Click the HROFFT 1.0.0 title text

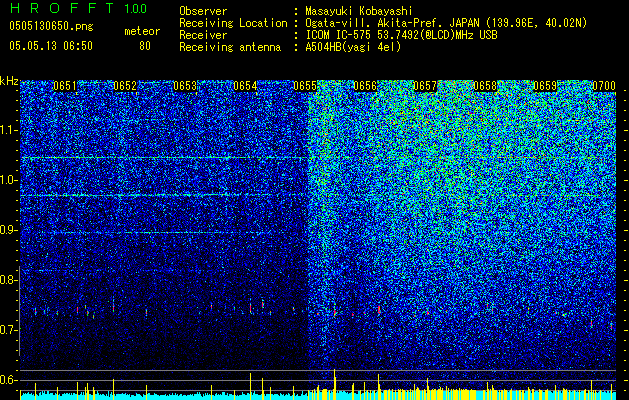[78, 8]
